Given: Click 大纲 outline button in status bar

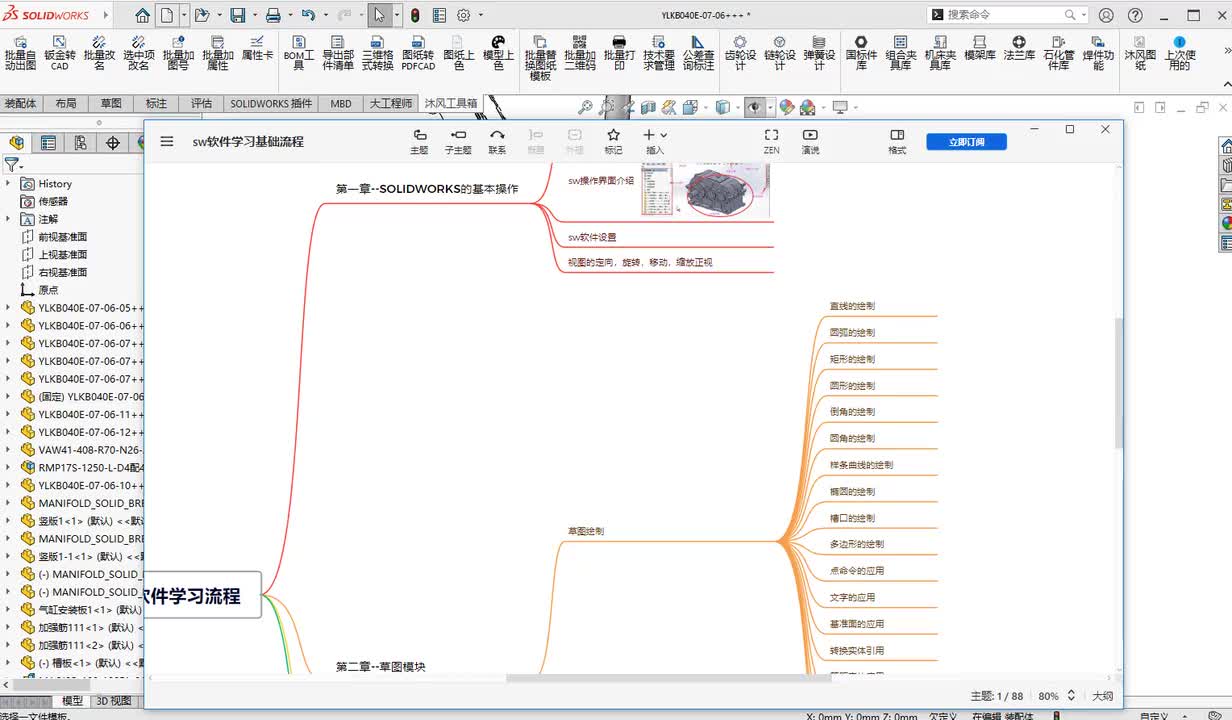Looking at the screenshot, I should tap(1102, 696).
